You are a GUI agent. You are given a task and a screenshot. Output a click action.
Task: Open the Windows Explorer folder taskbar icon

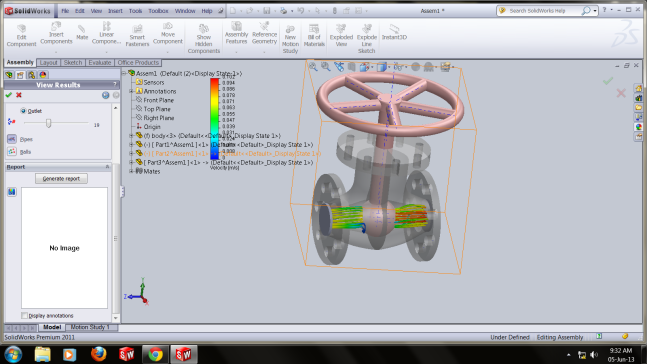(42, 354)
